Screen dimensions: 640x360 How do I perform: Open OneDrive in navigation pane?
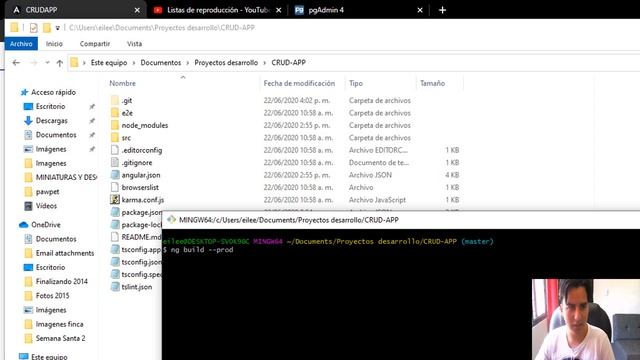[45, 225]
